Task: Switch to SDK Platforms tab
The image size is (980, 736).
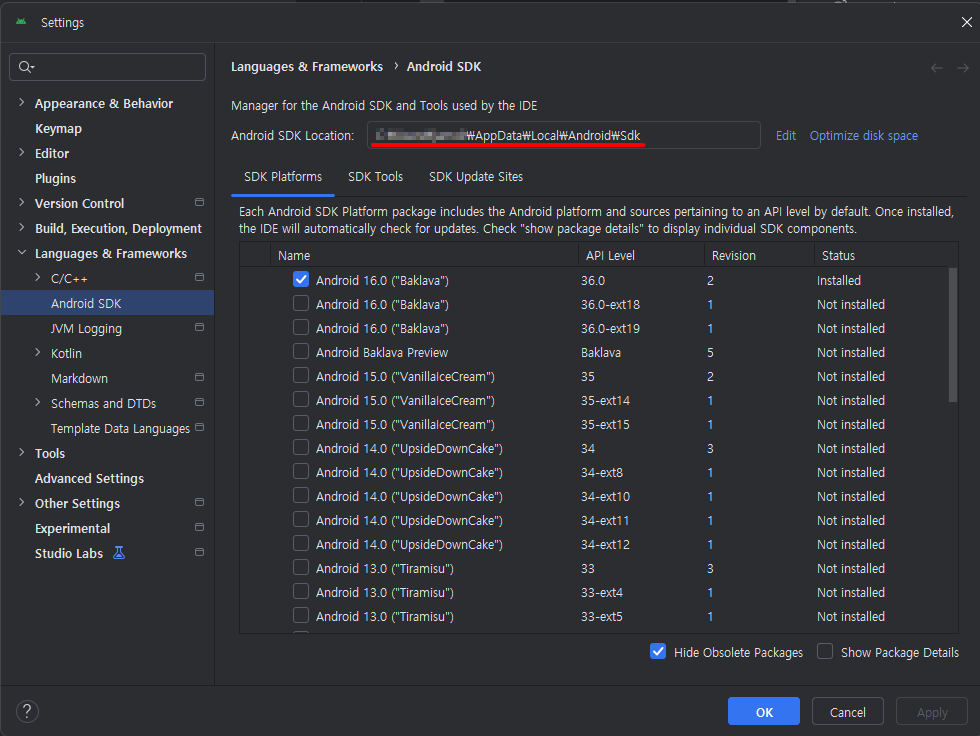Action: 283,177
